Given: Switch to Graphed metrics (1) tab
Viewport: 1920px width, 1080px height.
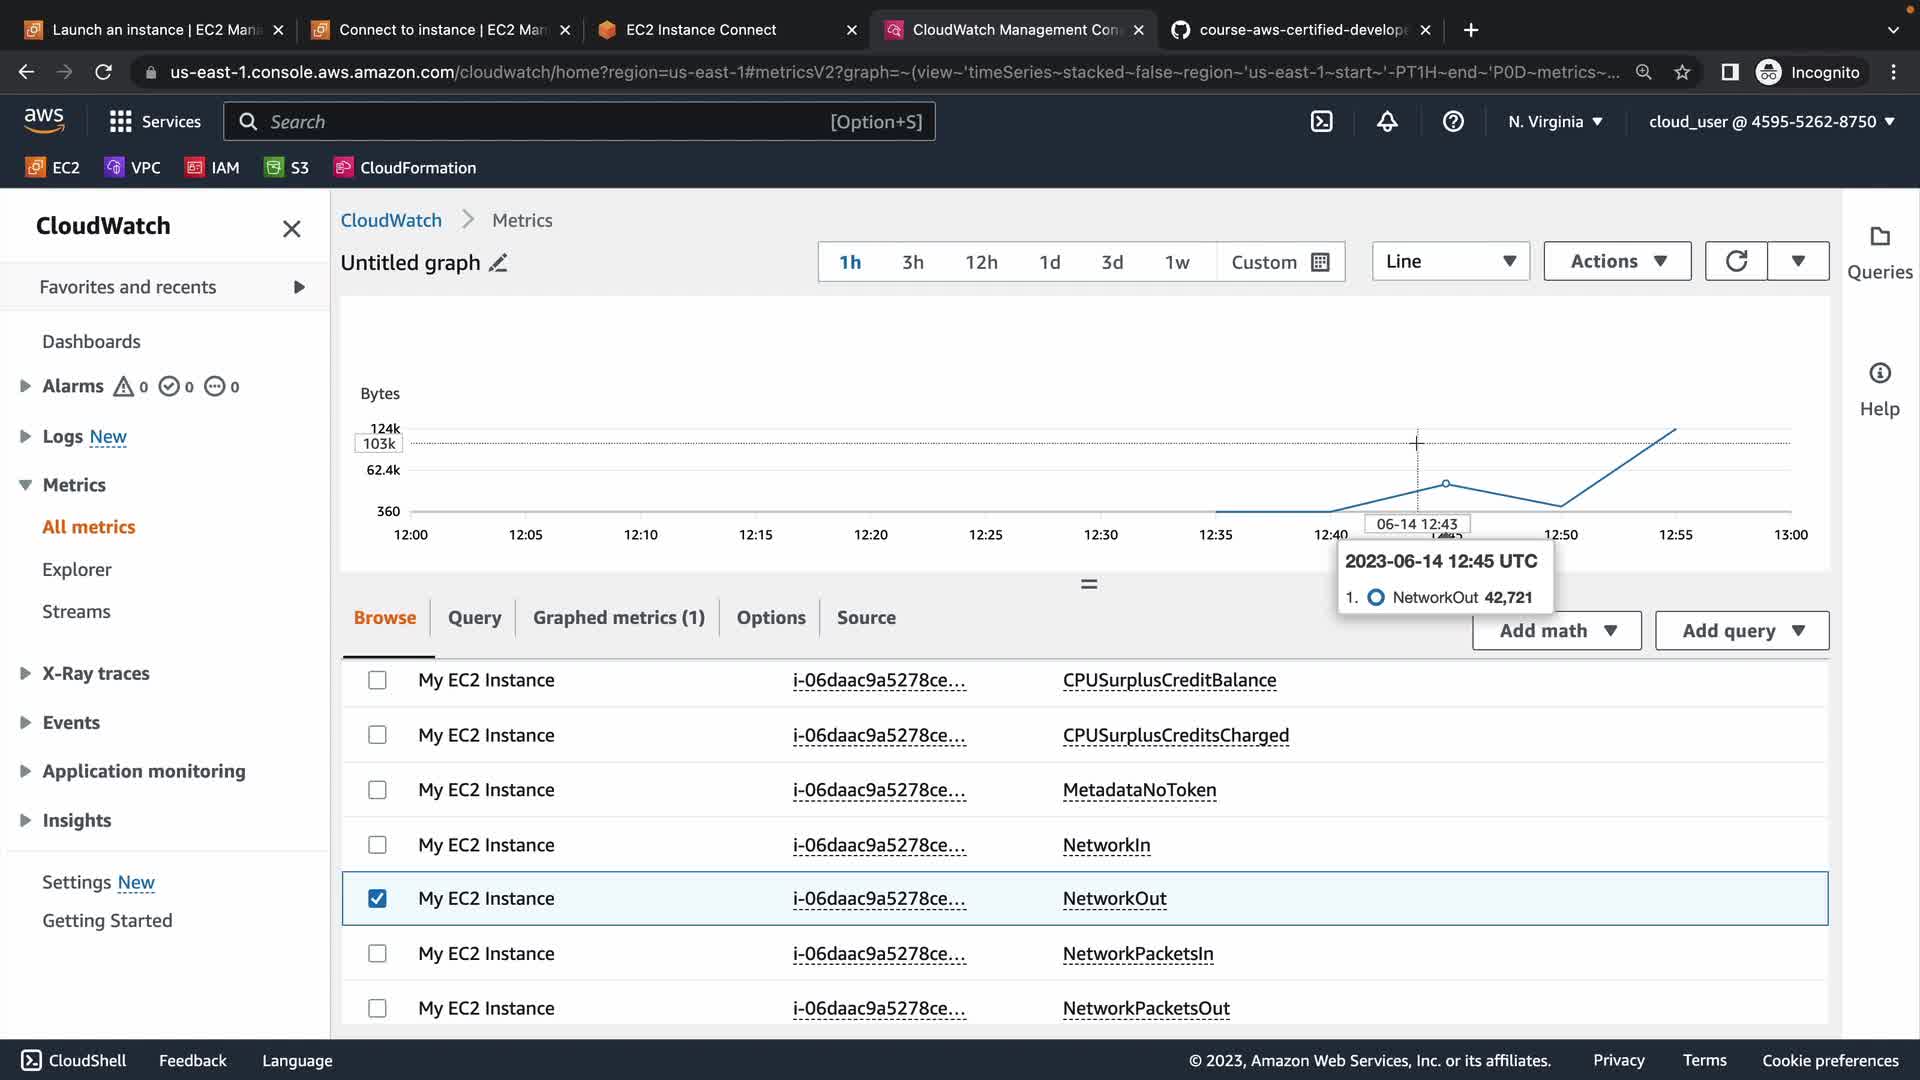Looking at the screenshot, I should click(x=618, y=618).
